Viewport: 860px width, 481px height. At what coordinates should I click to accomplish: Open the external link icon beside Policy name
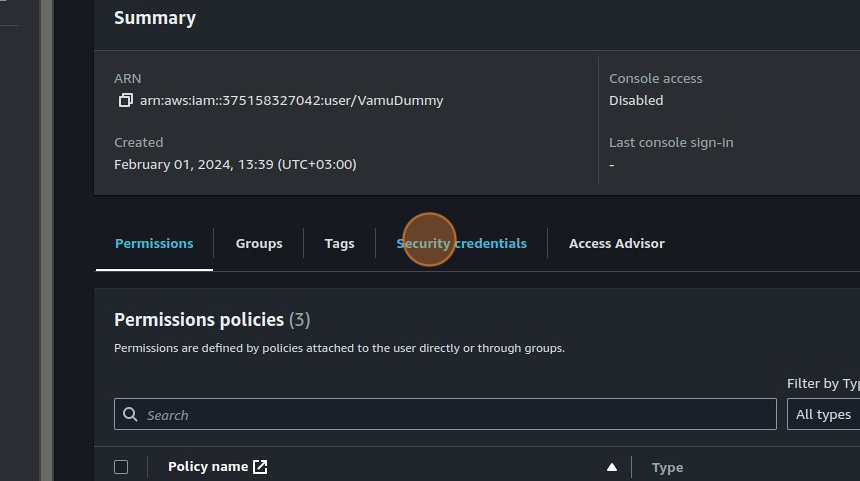click(x=260, y=466)
